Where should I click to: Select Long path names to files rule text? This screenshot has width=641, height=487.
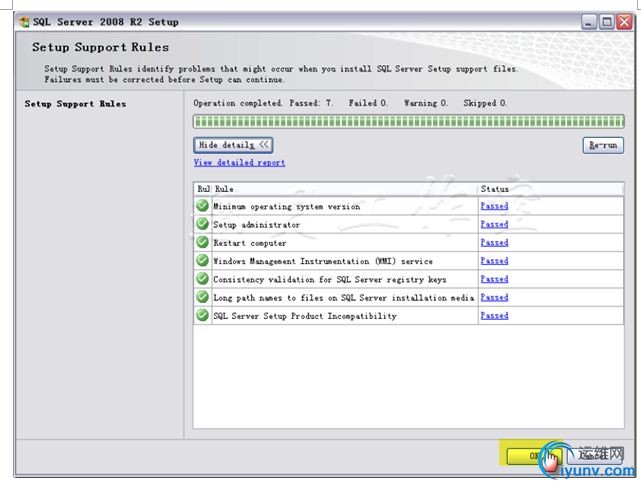(343, 298)
